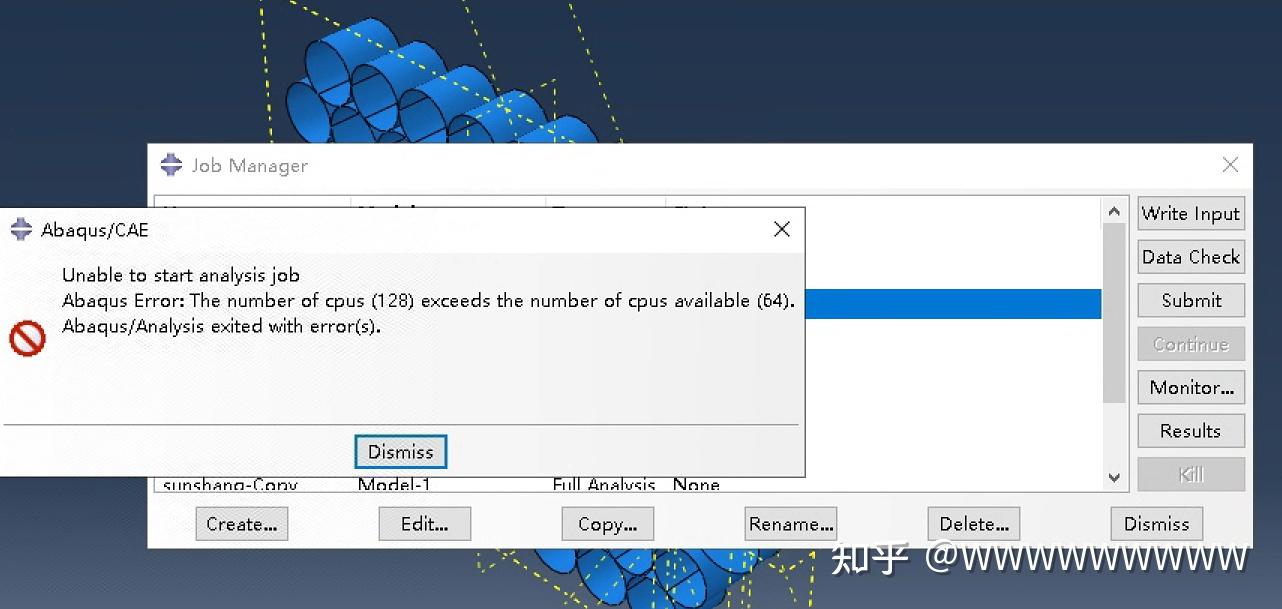
Task: Click the 'Unable to start analysis job' text
Action: pyautogui.click(x=180, y=275)
